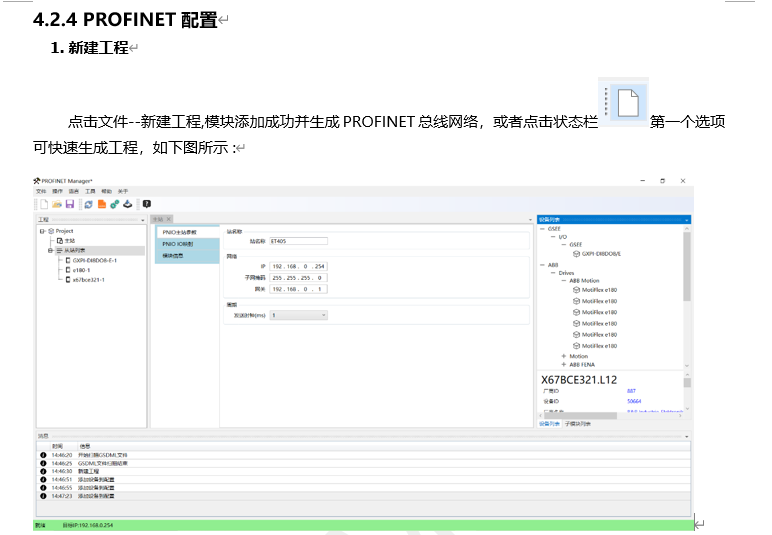Click the device details horizontal scrollbar
Viewport: 772px width, 535px height.
(x=580, y=416)
